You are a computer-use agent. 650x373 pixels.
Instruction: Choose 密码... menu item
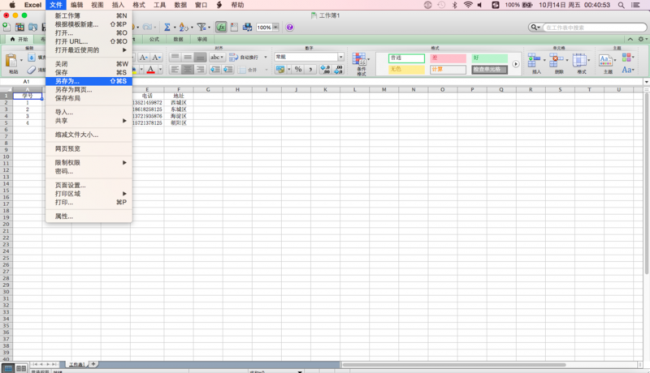[x=89, y=171]
